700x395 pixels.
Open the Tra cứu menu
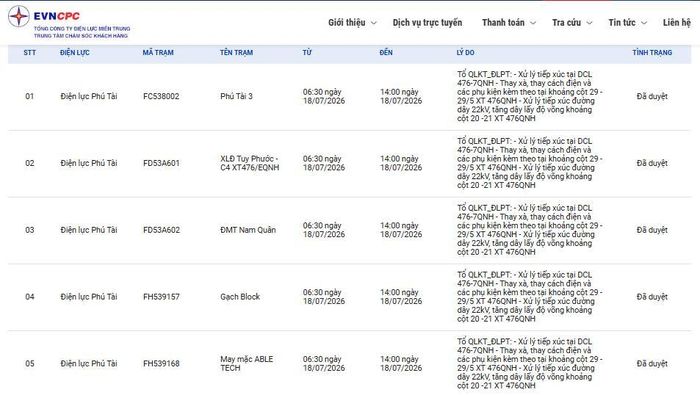(x=567, y=22)
